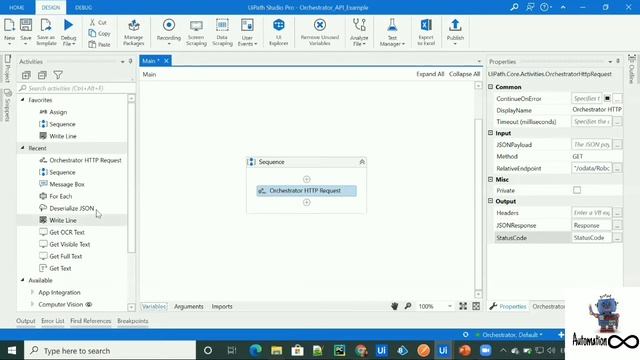640x360 pixels.
Task: Open the Arguments panel tab
Action: (189, 306)
